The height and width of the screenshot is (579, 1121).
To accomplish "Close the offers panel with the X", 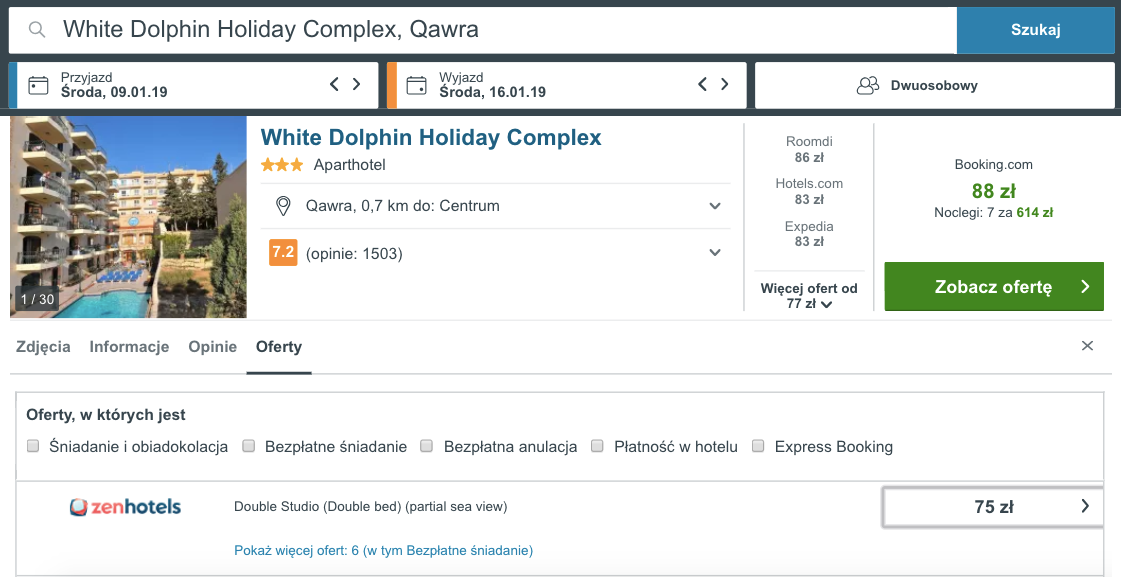I will (x=1087, y=346).
